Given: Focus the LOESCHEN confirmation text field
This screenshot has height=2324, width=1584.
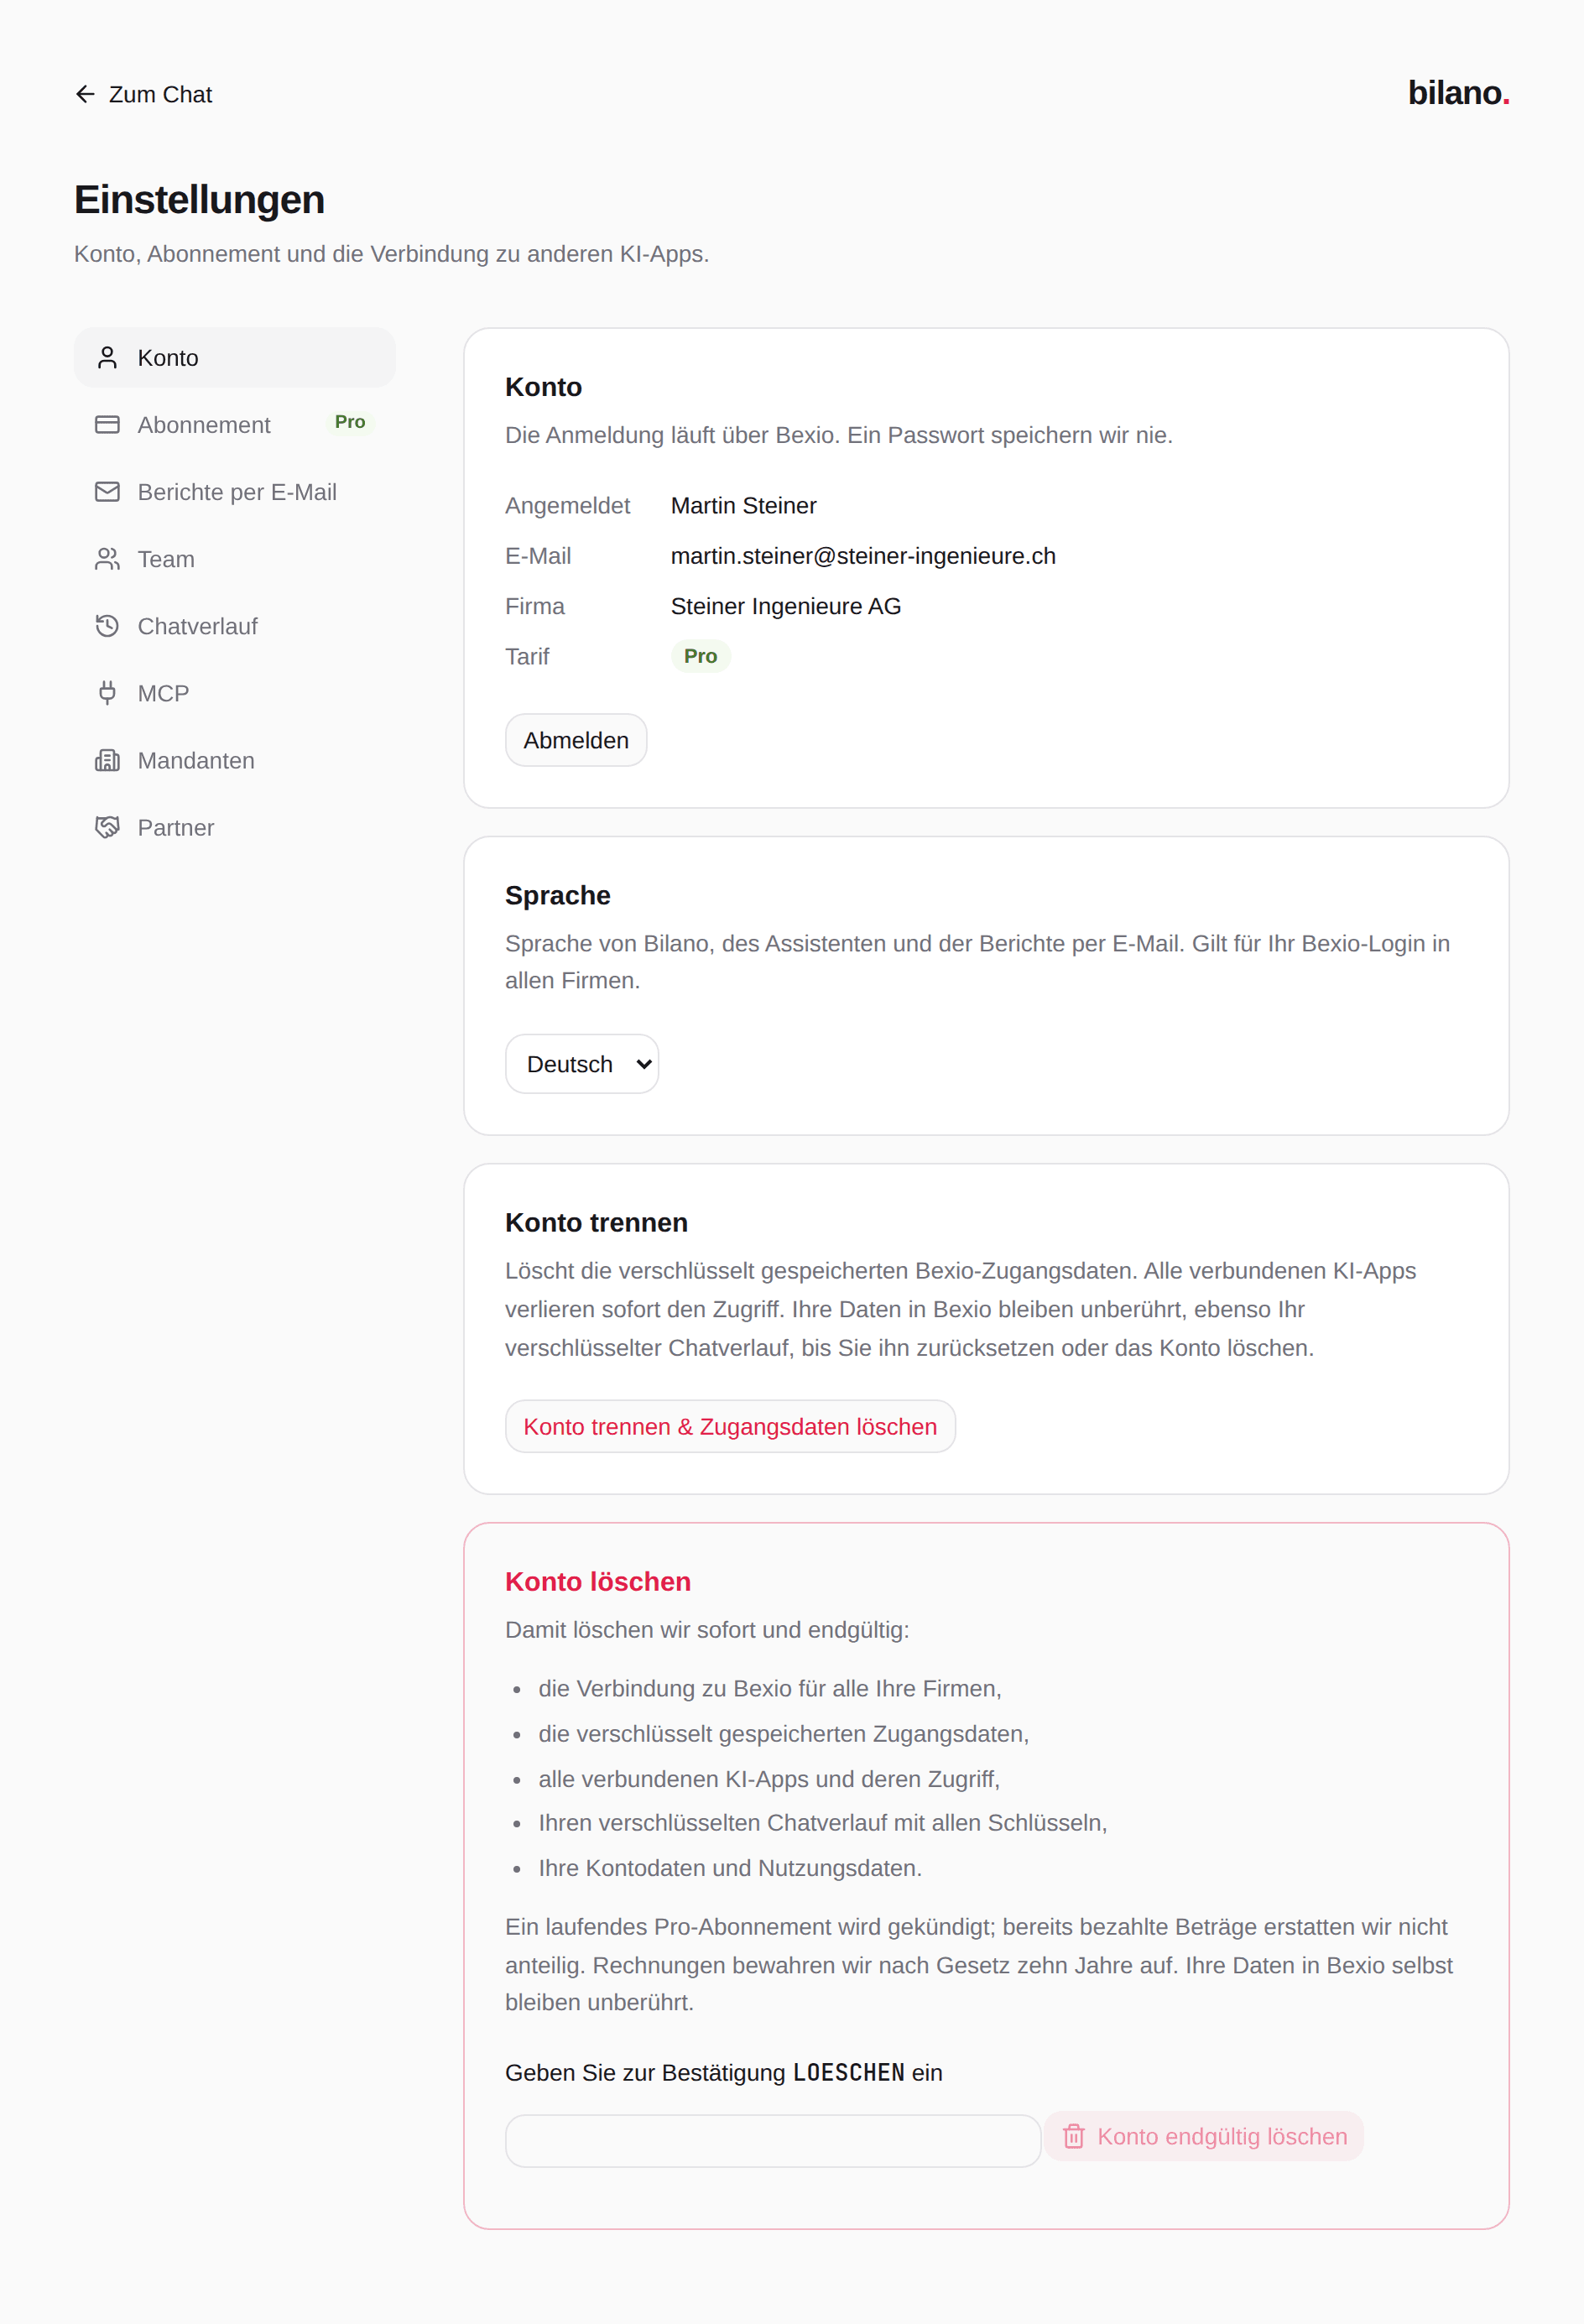Looking at the screenshot, I should click(x=773, y=2141).
